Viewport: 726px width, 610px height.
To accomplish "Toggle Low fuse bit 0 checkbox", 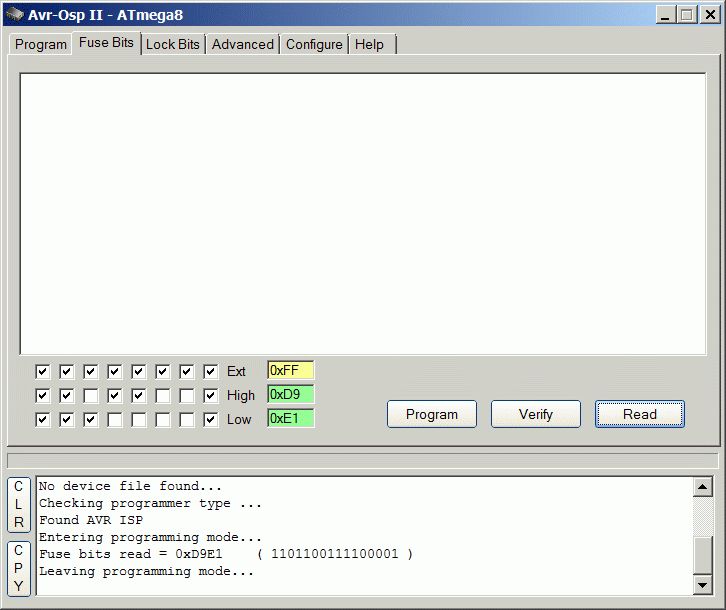I will click(211, 420).
